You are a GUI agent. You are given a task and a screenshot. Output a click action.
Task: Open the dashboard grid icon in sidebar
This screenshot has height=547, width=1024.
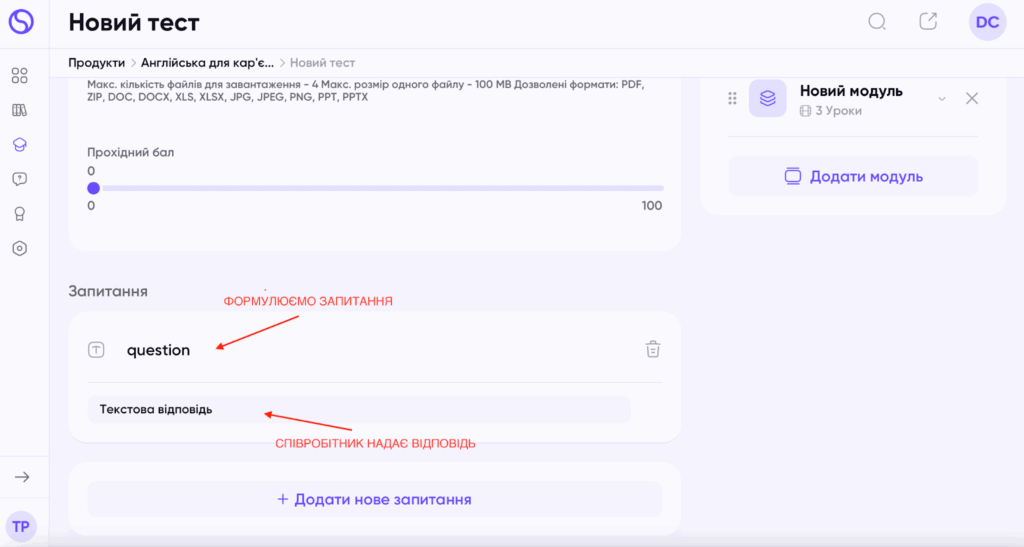tap(20, 76)
